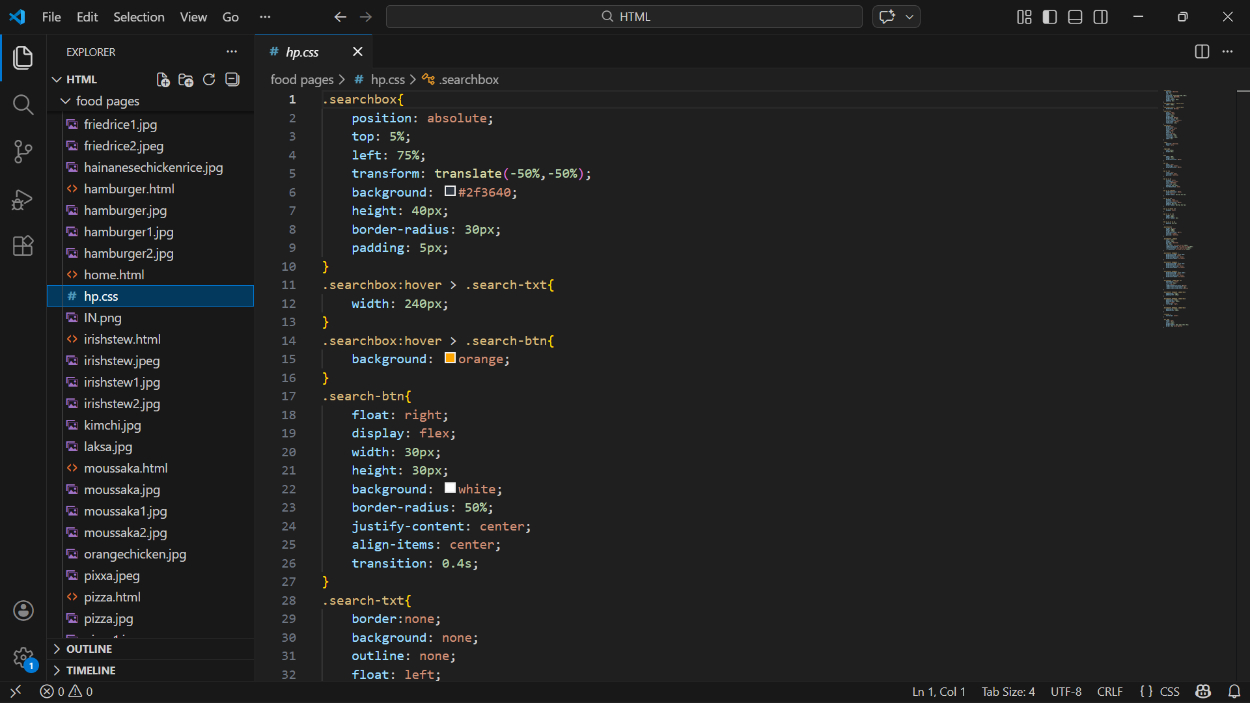This screenshot has width=1250, height=703.
Task: Open the Run and Debug view
Action: pyautogui.click(x=23, y=199)
